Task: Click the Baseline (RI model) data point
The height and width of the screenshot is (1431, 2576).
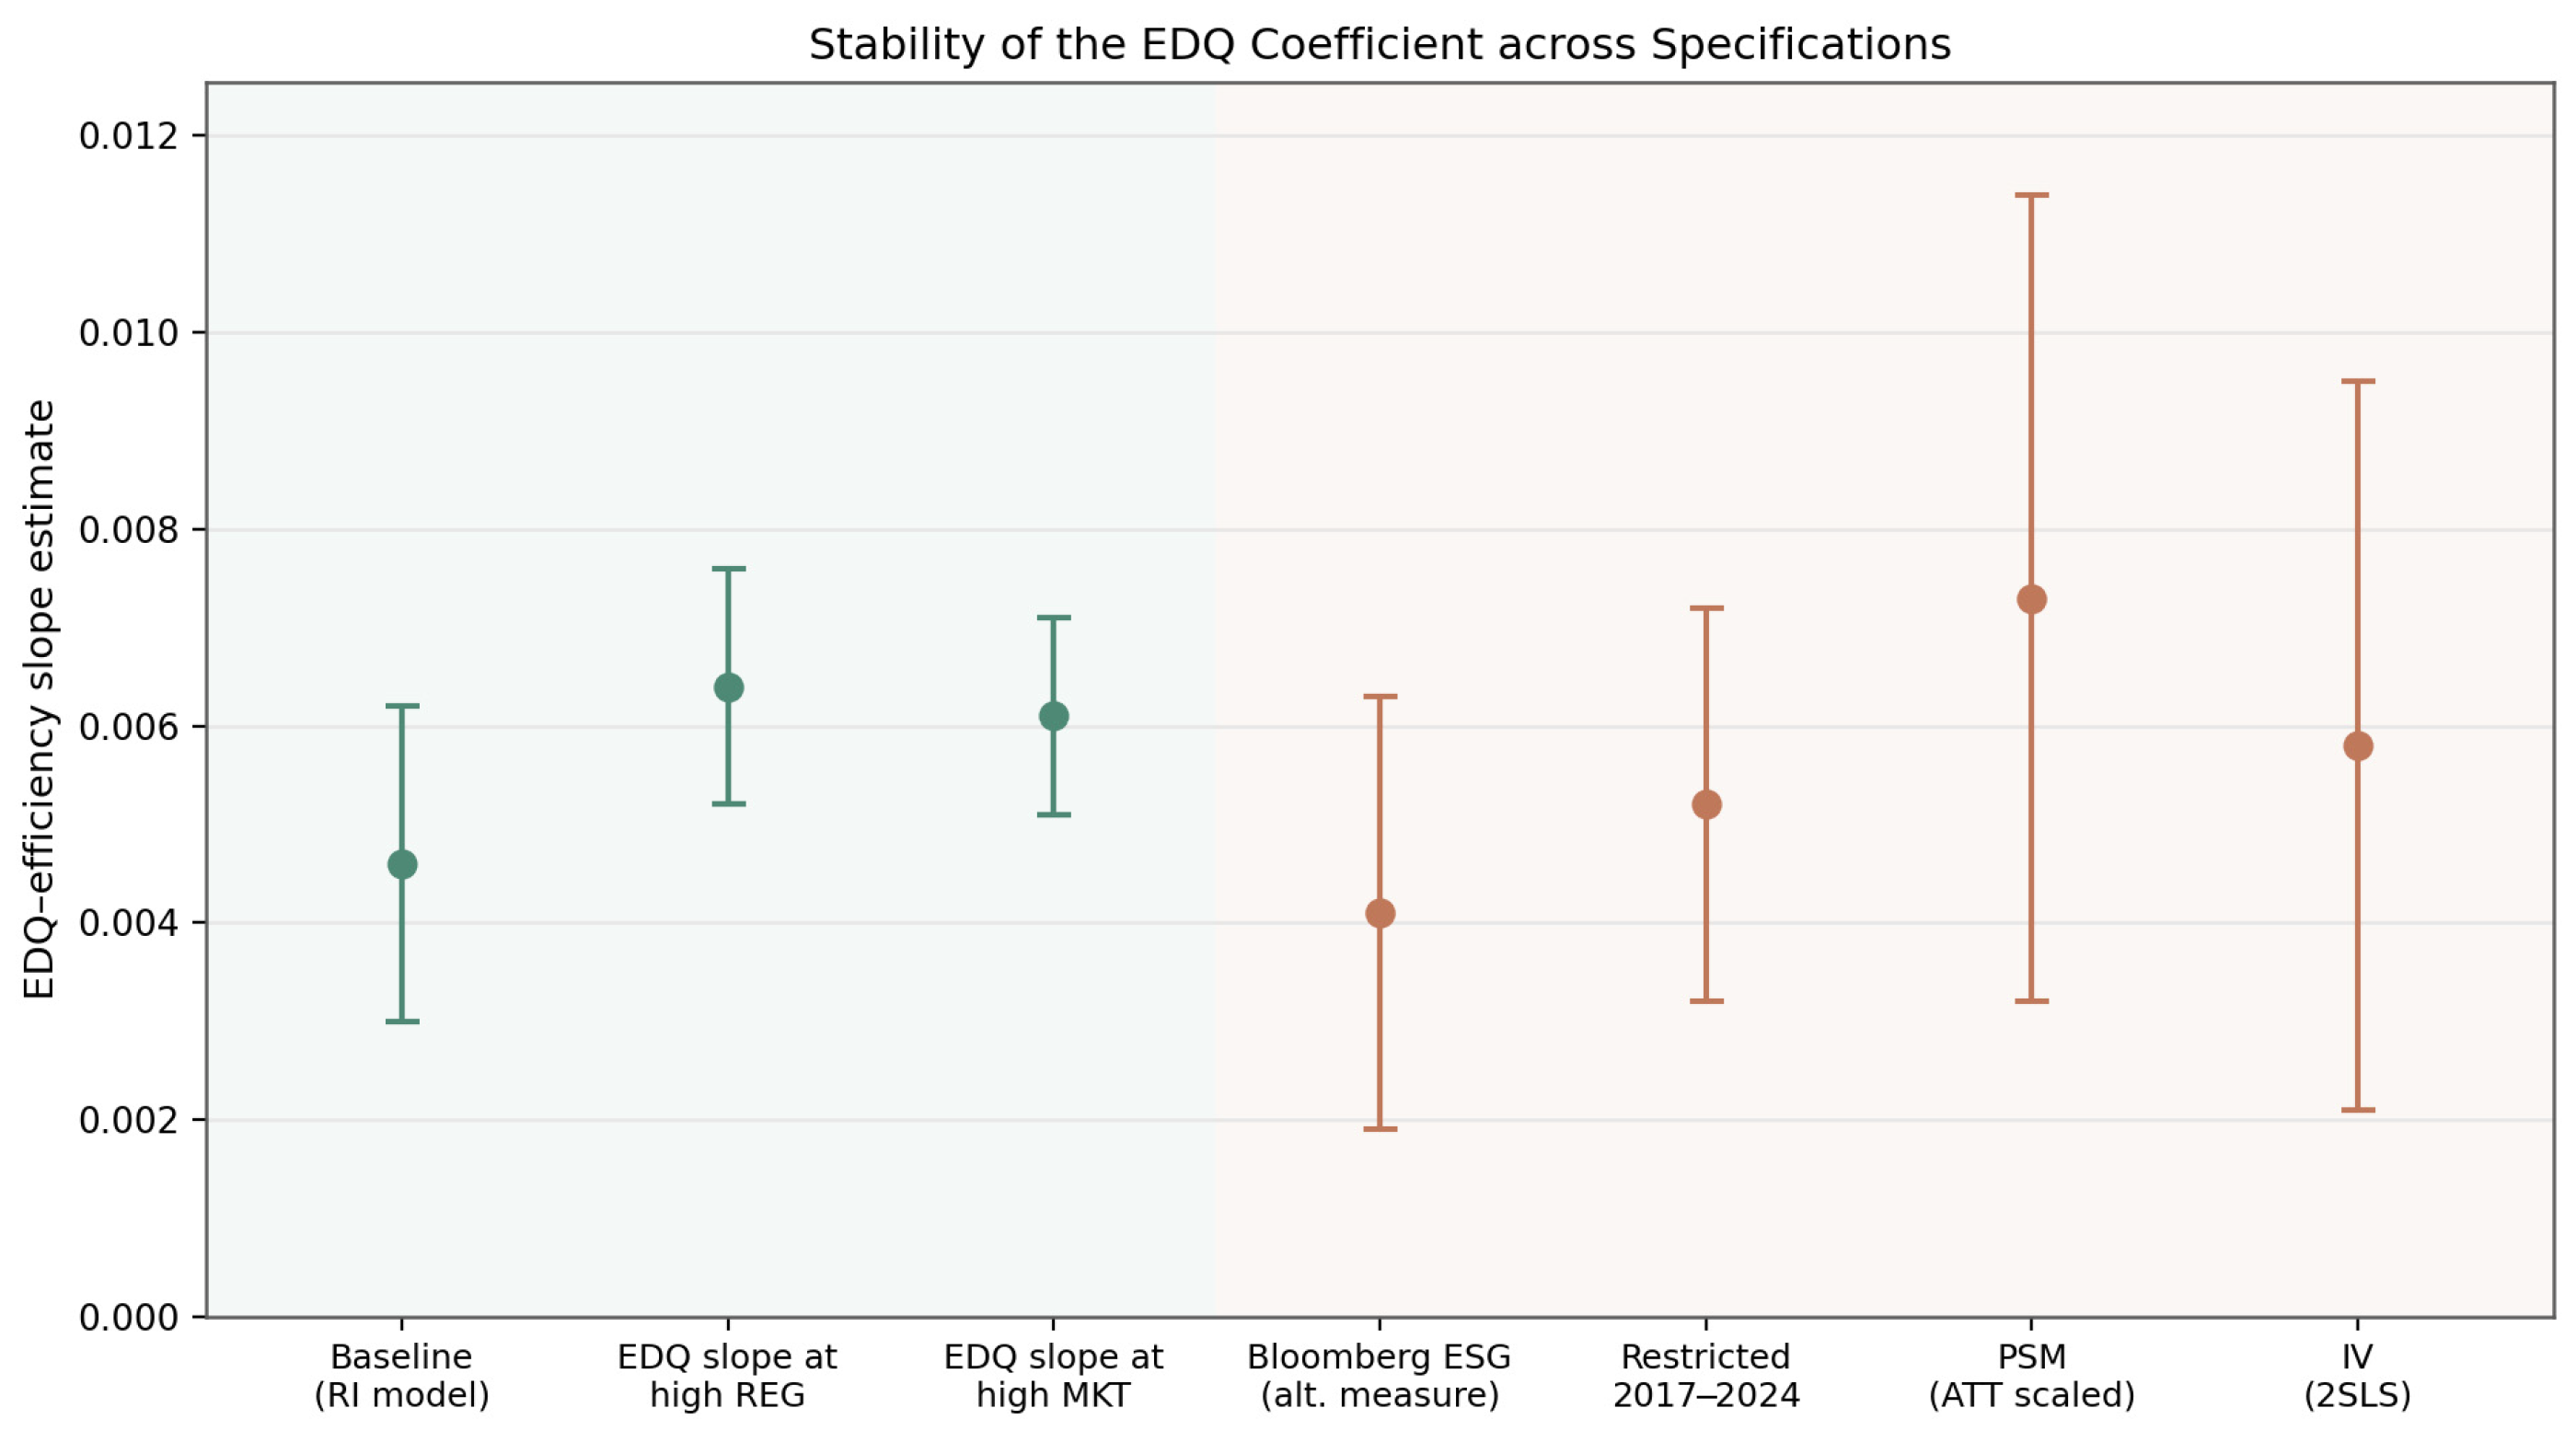Action: click(x=402, y=864)
